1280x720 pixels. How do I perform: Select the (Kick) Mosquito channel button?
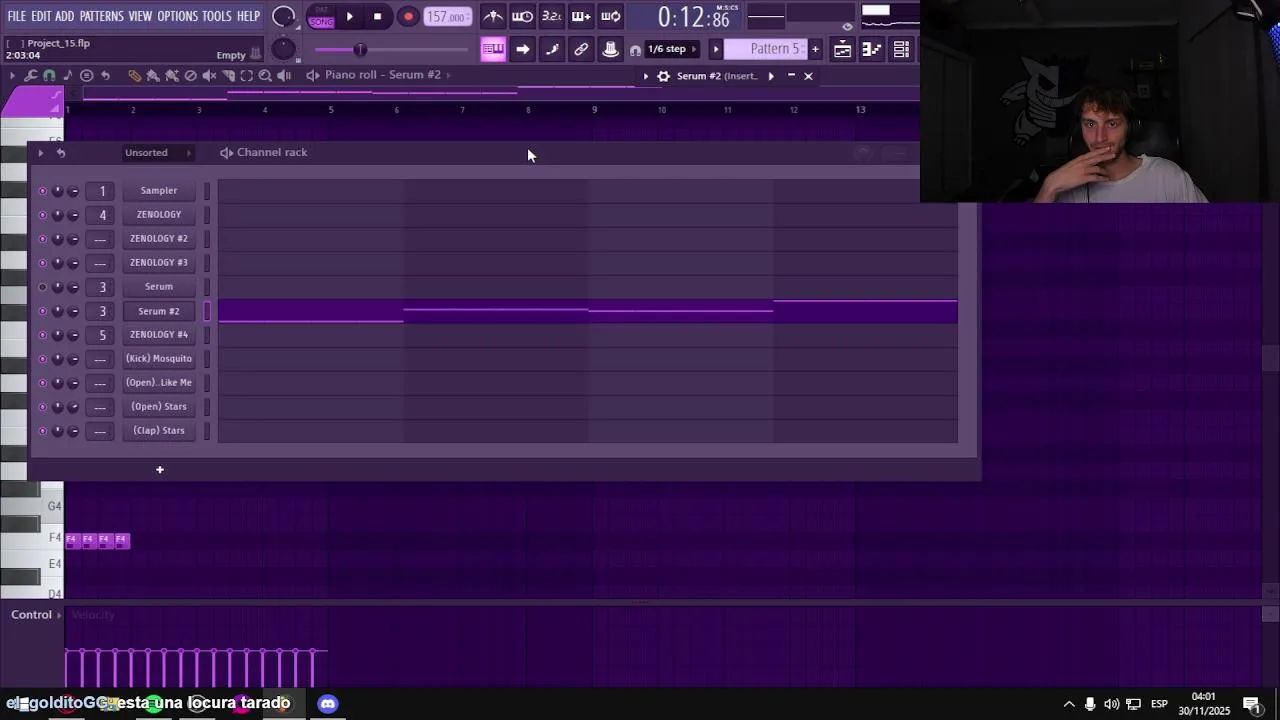(x=159, y=359)
